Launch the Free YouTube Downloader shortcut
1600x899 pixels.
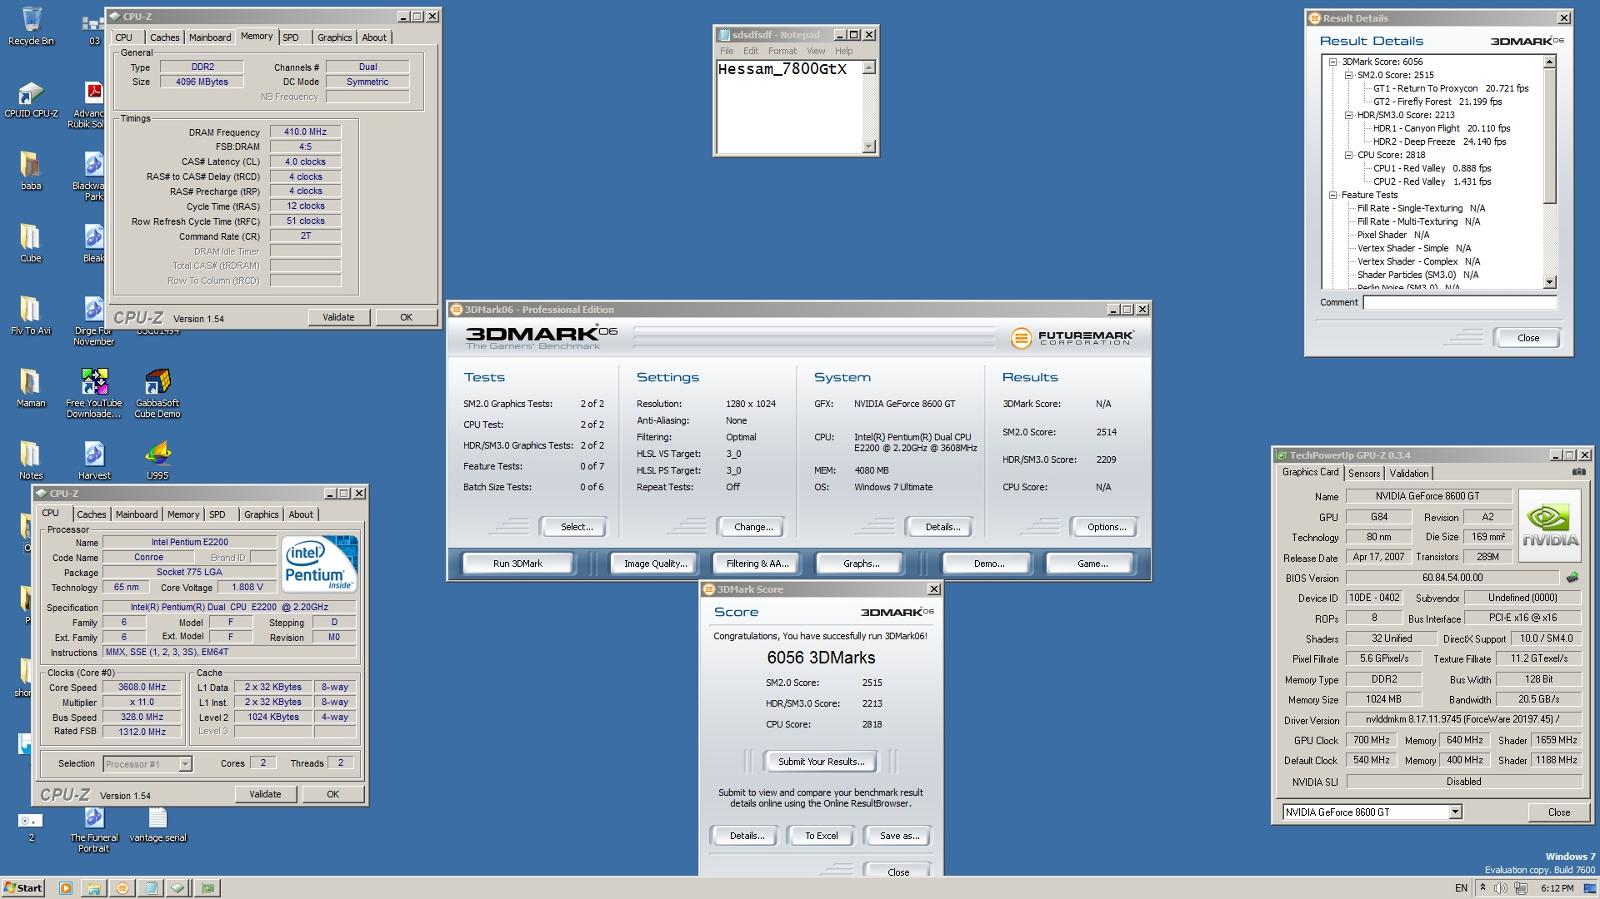94,392
